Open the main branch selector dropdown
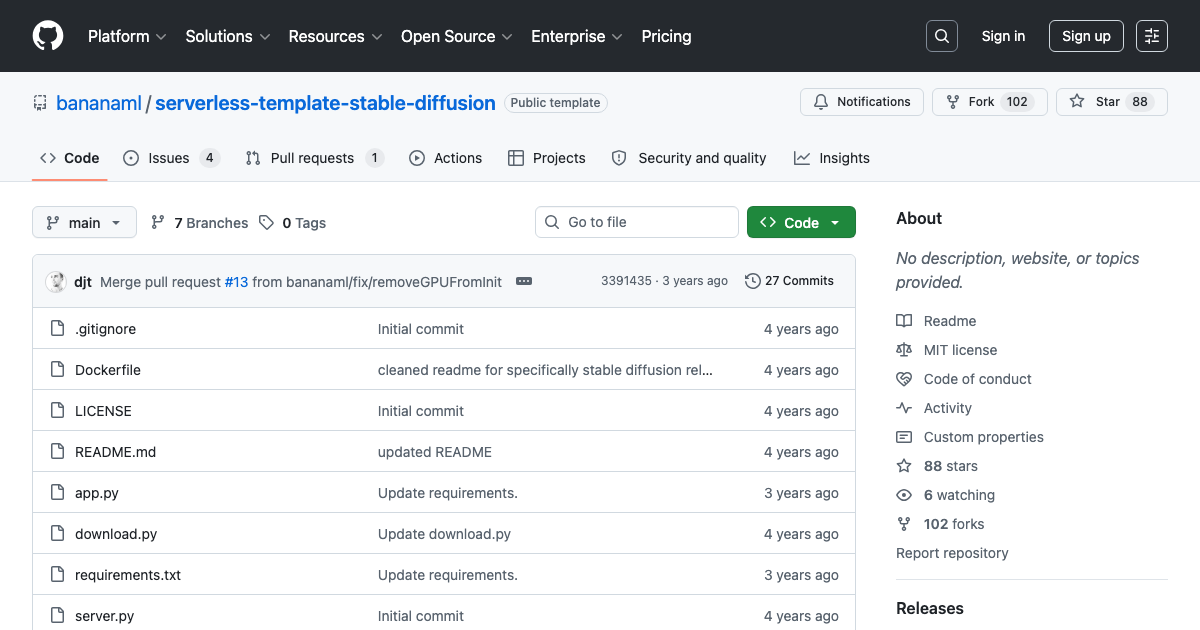The image size is (1200, 630). pos(84,223)
